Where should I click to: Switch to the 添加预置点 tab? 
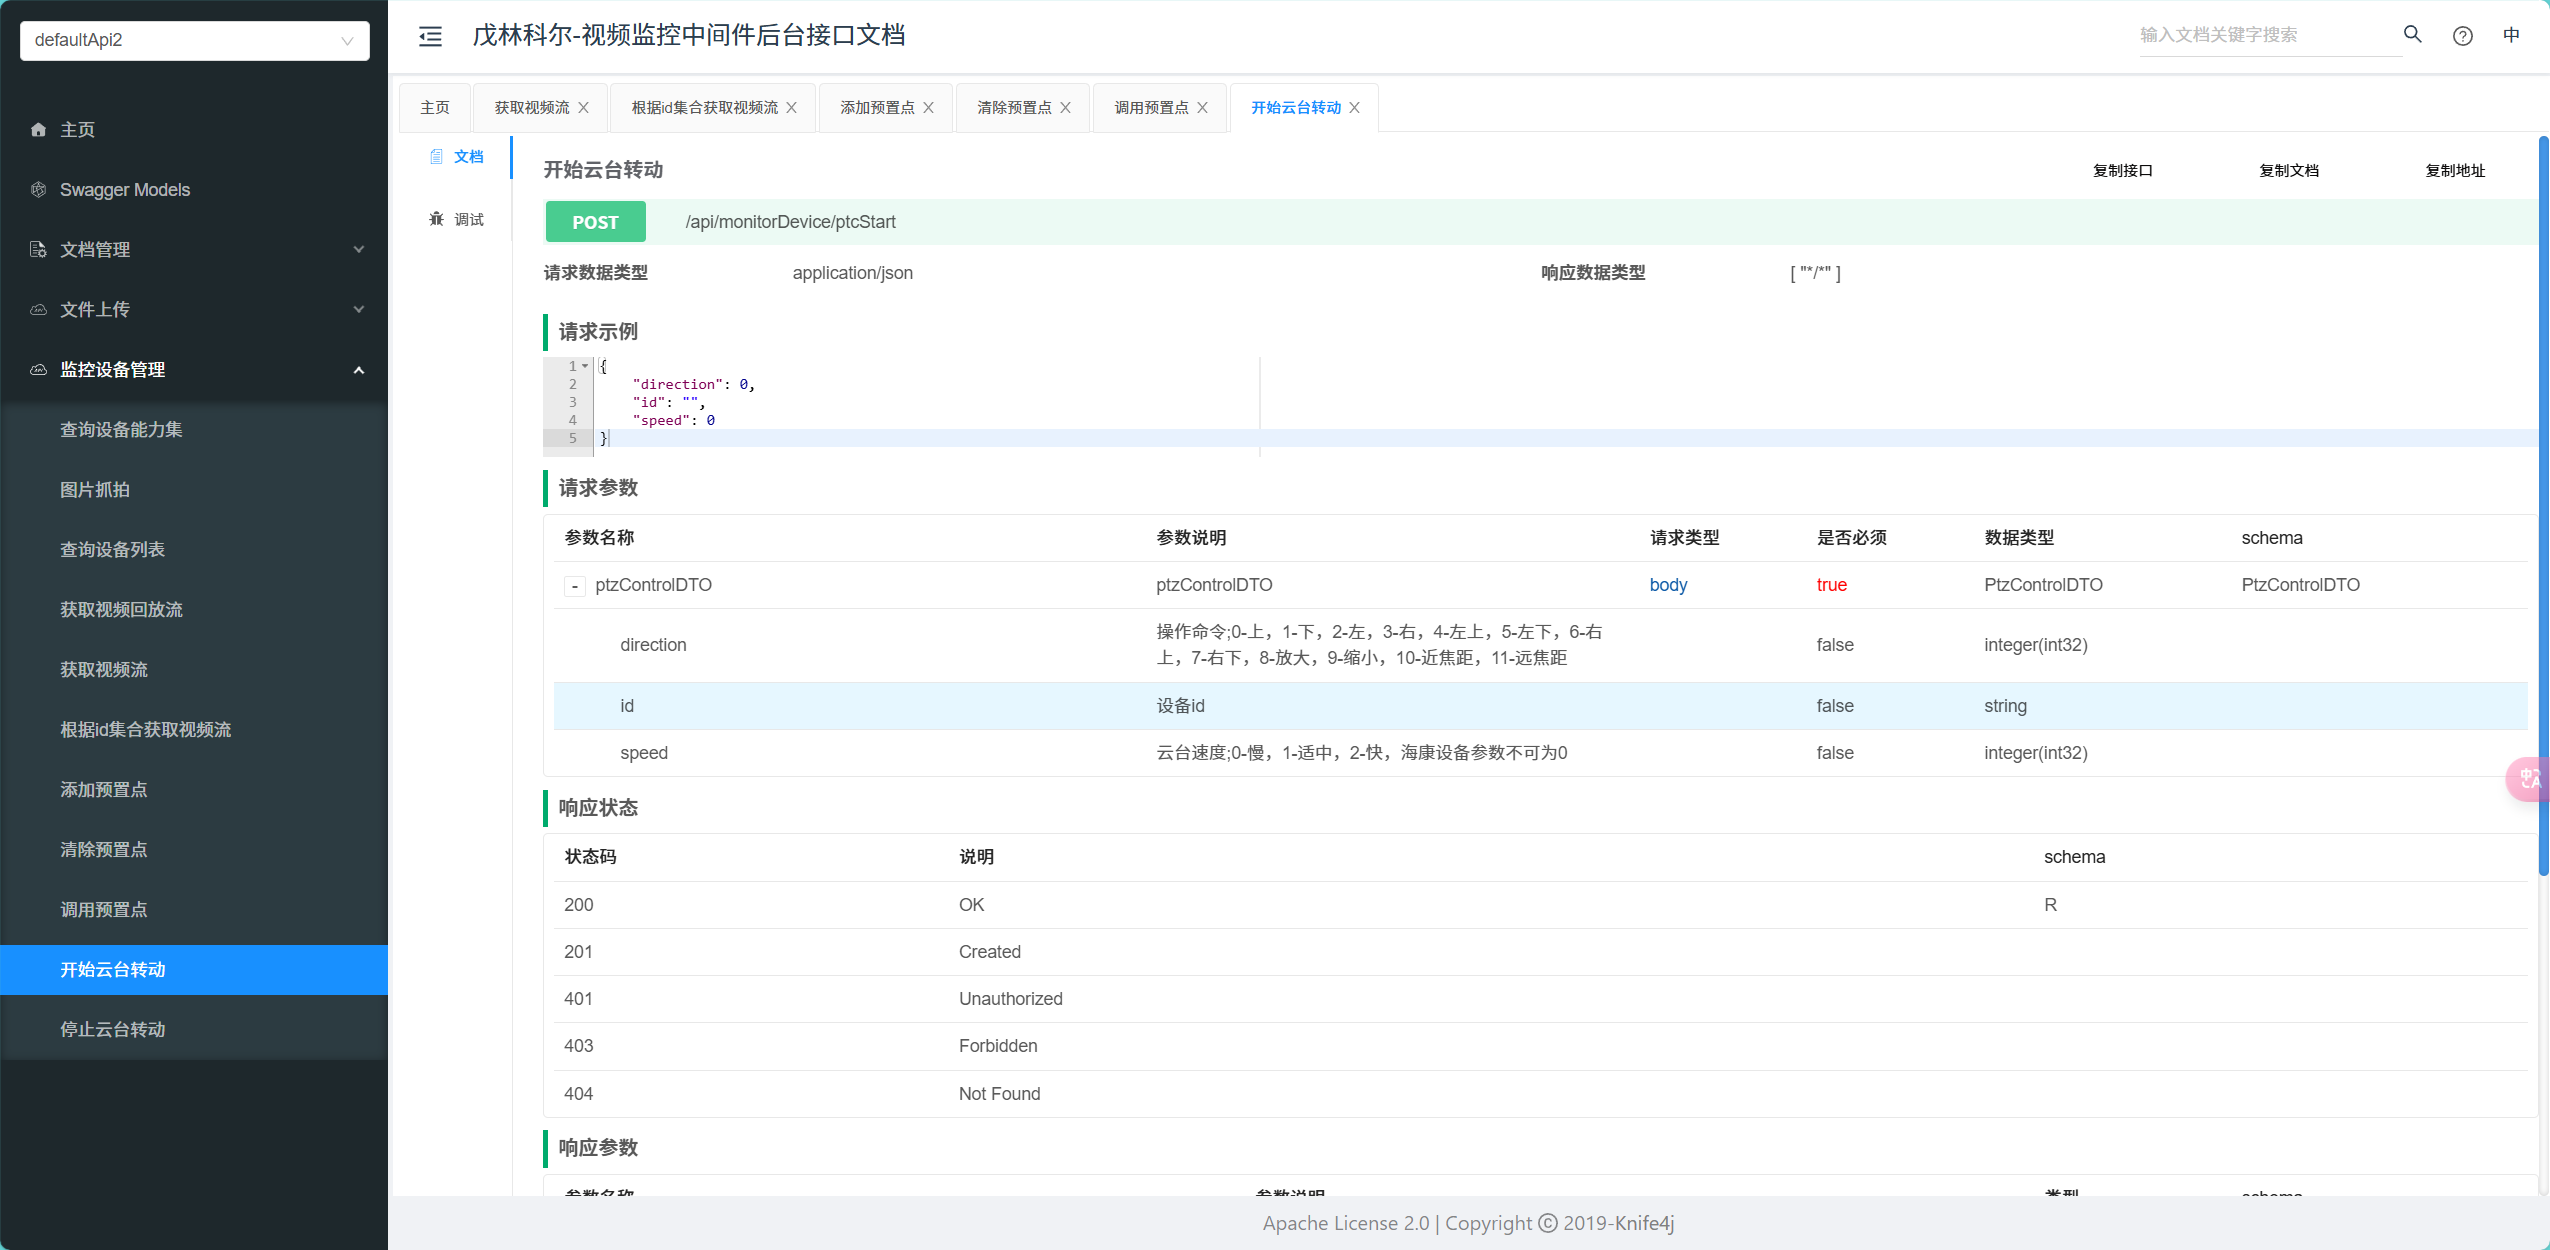coord(876,108)
